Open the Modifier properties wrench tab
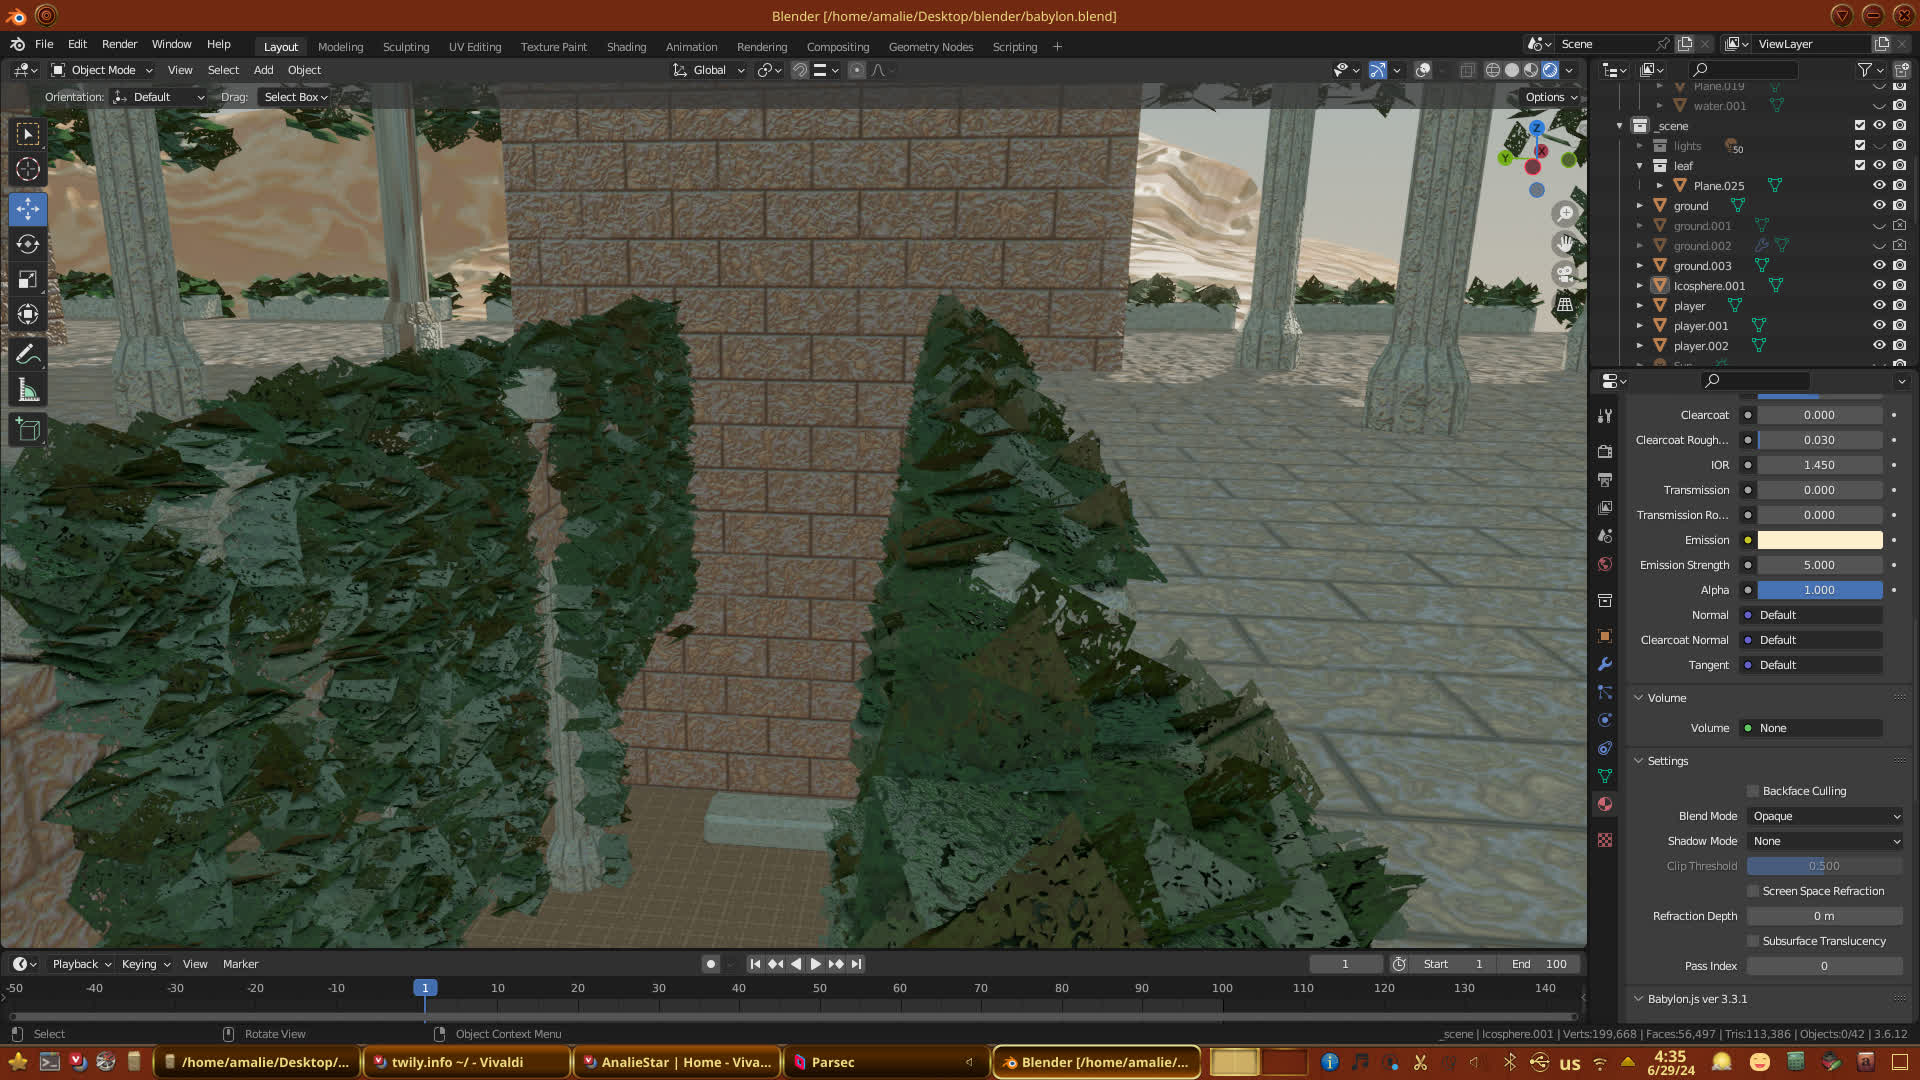The height and width of the screenshot is (1080, 1920). click(1605, 664)
